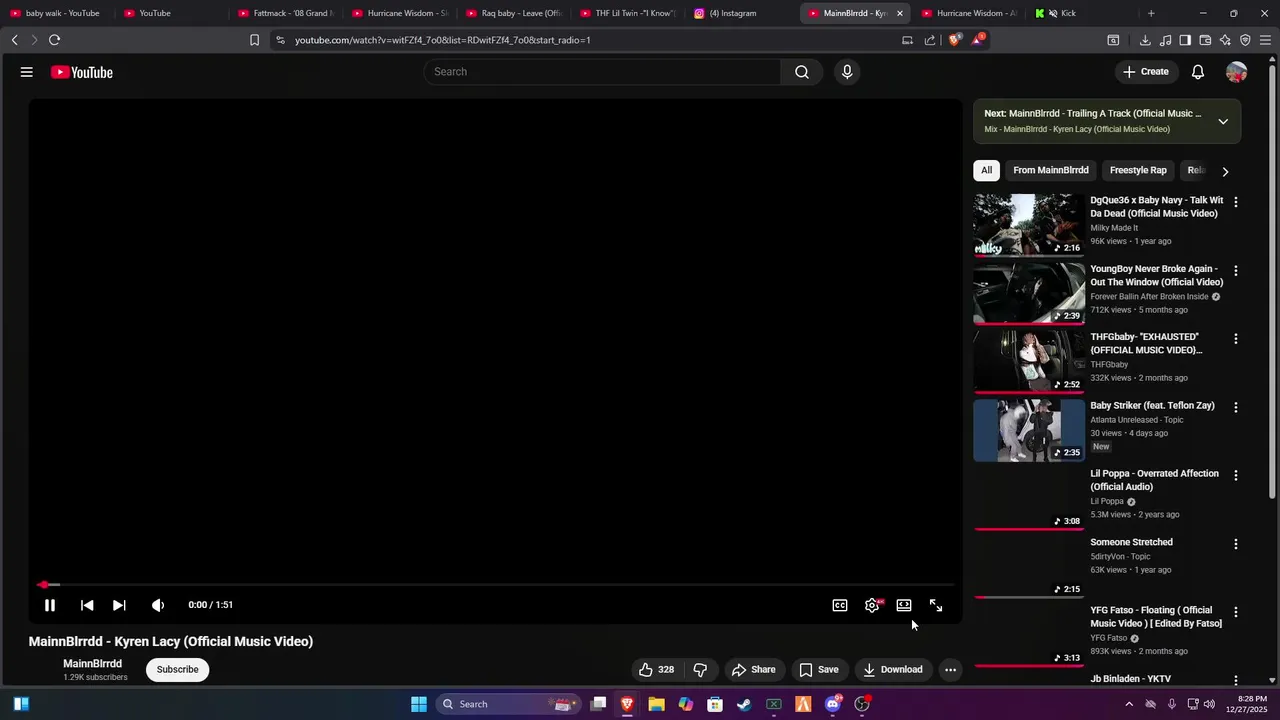The height and width of the screenshot is (720, 1280).
Task: Like the video with thumbs up
Action: pos(656,670)
